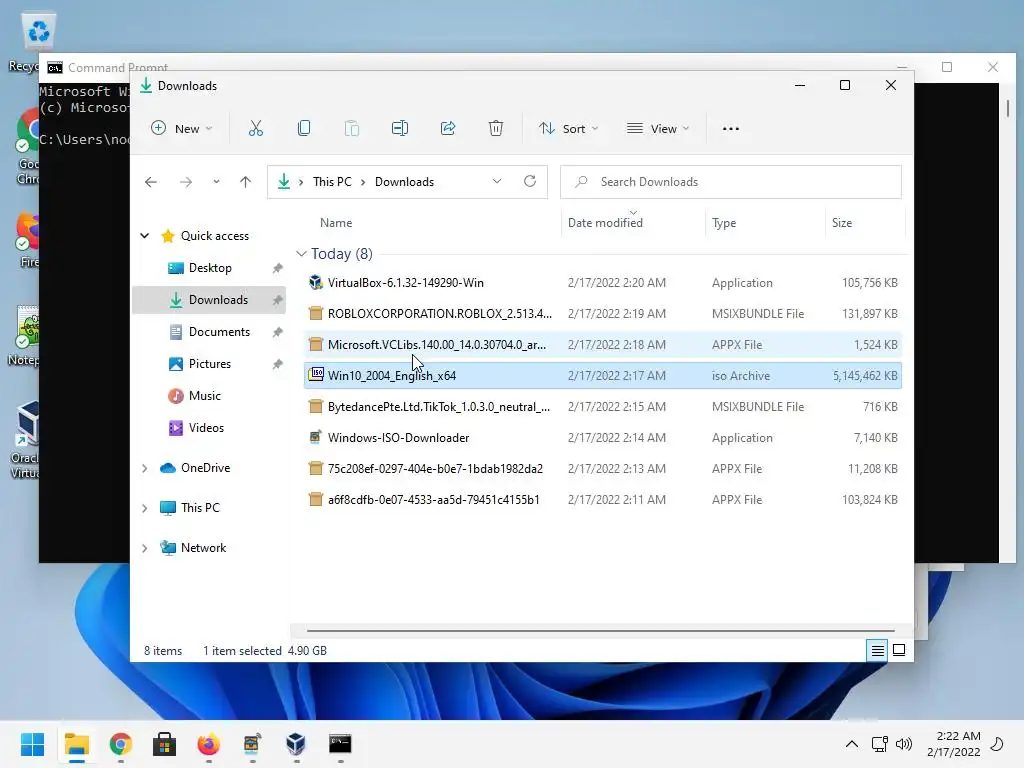Switch to large thumbnails view icon
Viewport: 1024px width, 768px height.
(x=899, y=650)
